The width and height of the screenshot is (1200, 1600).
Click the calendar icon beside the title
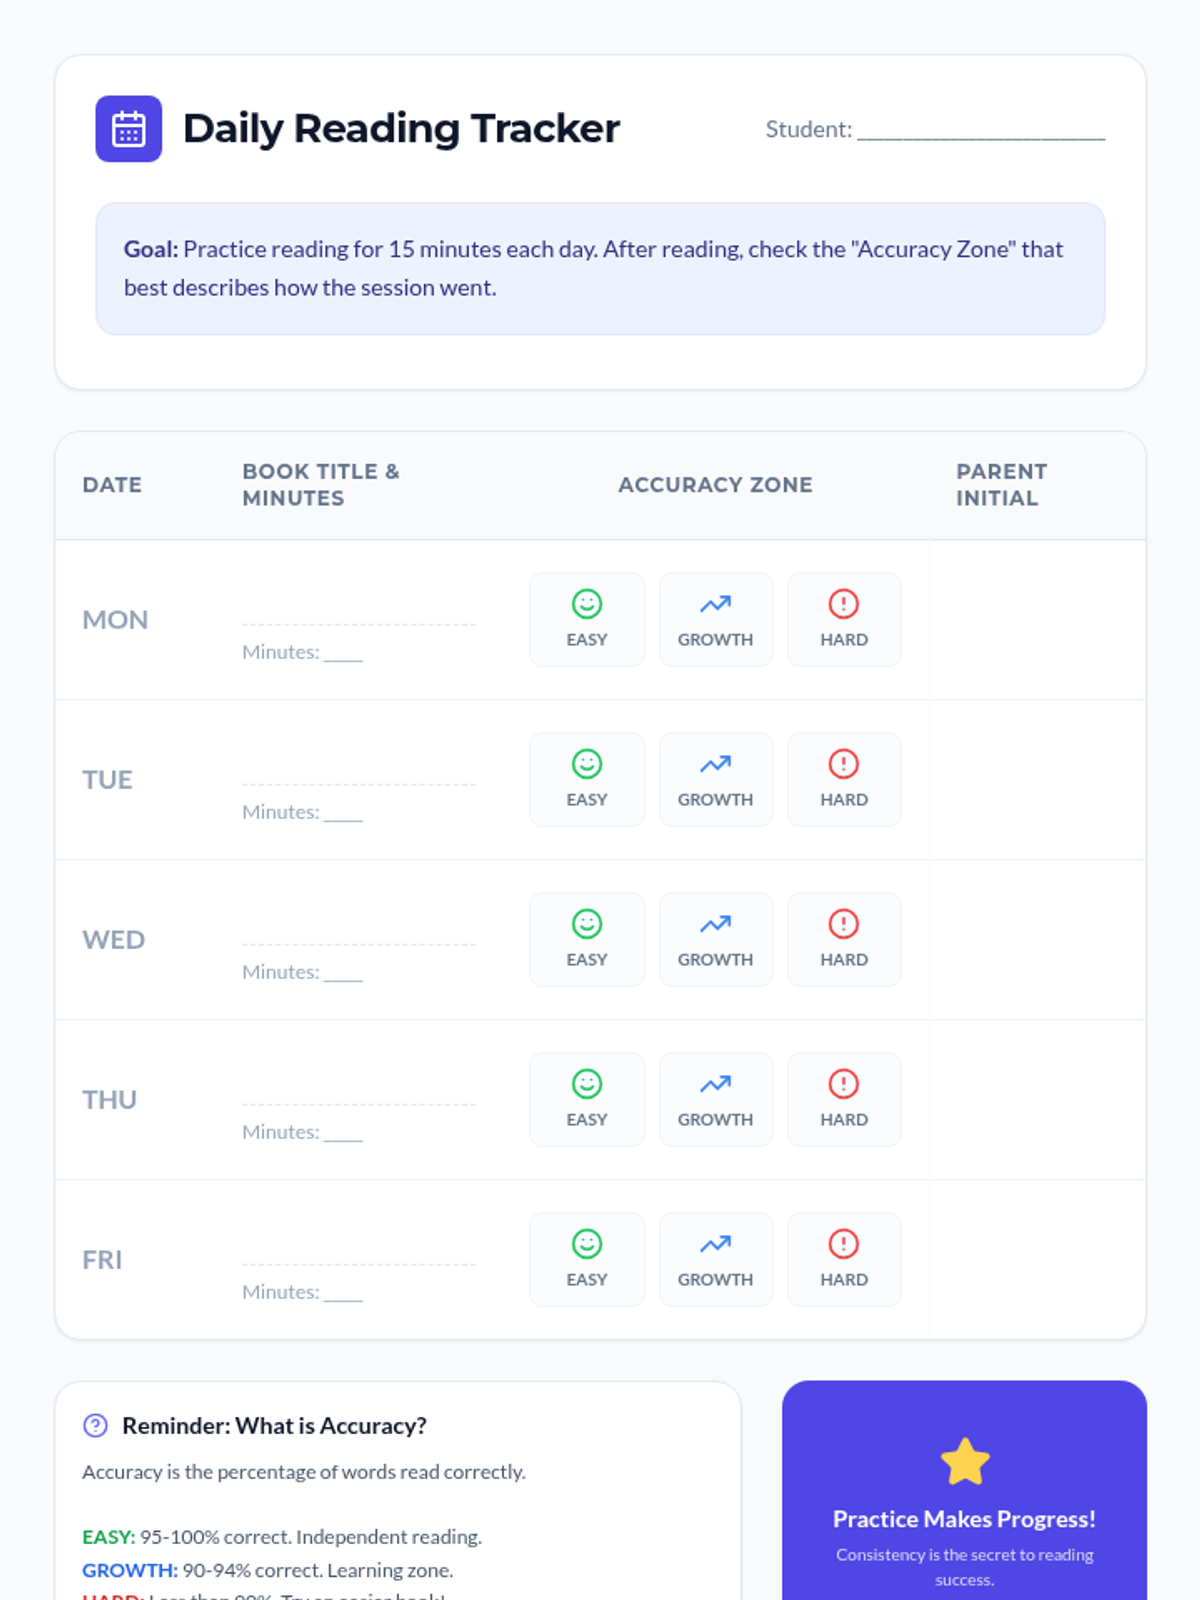click(128, 129)
